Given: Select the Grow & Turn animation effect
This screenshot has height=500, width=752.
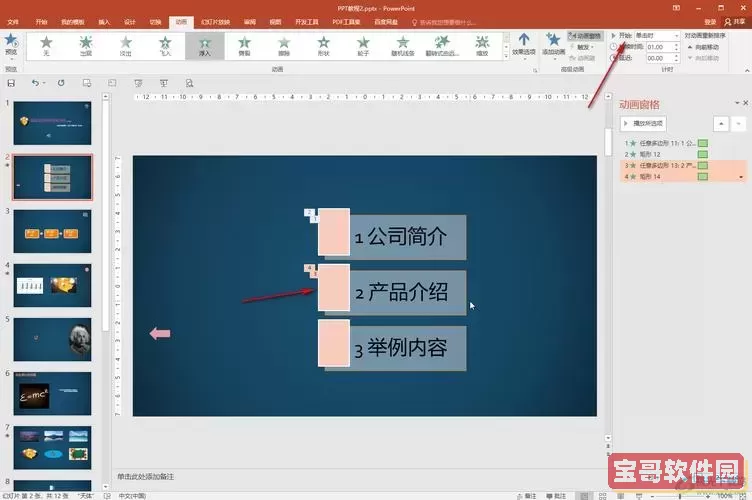Looking at the screenshot, I should point(442,46).
